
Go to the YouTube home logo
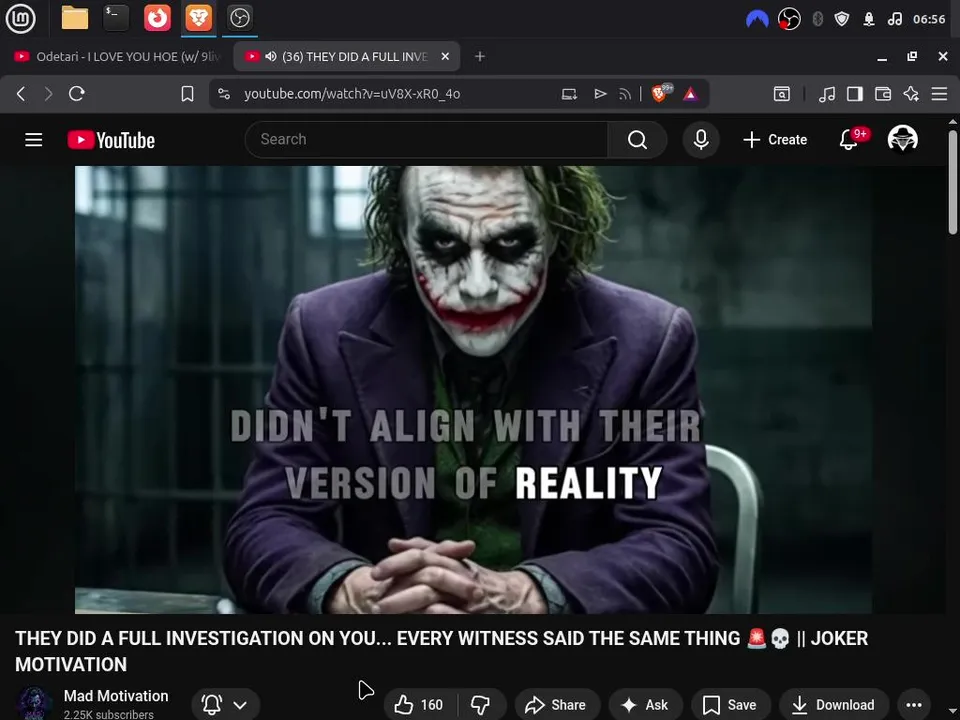click(111, 140)
